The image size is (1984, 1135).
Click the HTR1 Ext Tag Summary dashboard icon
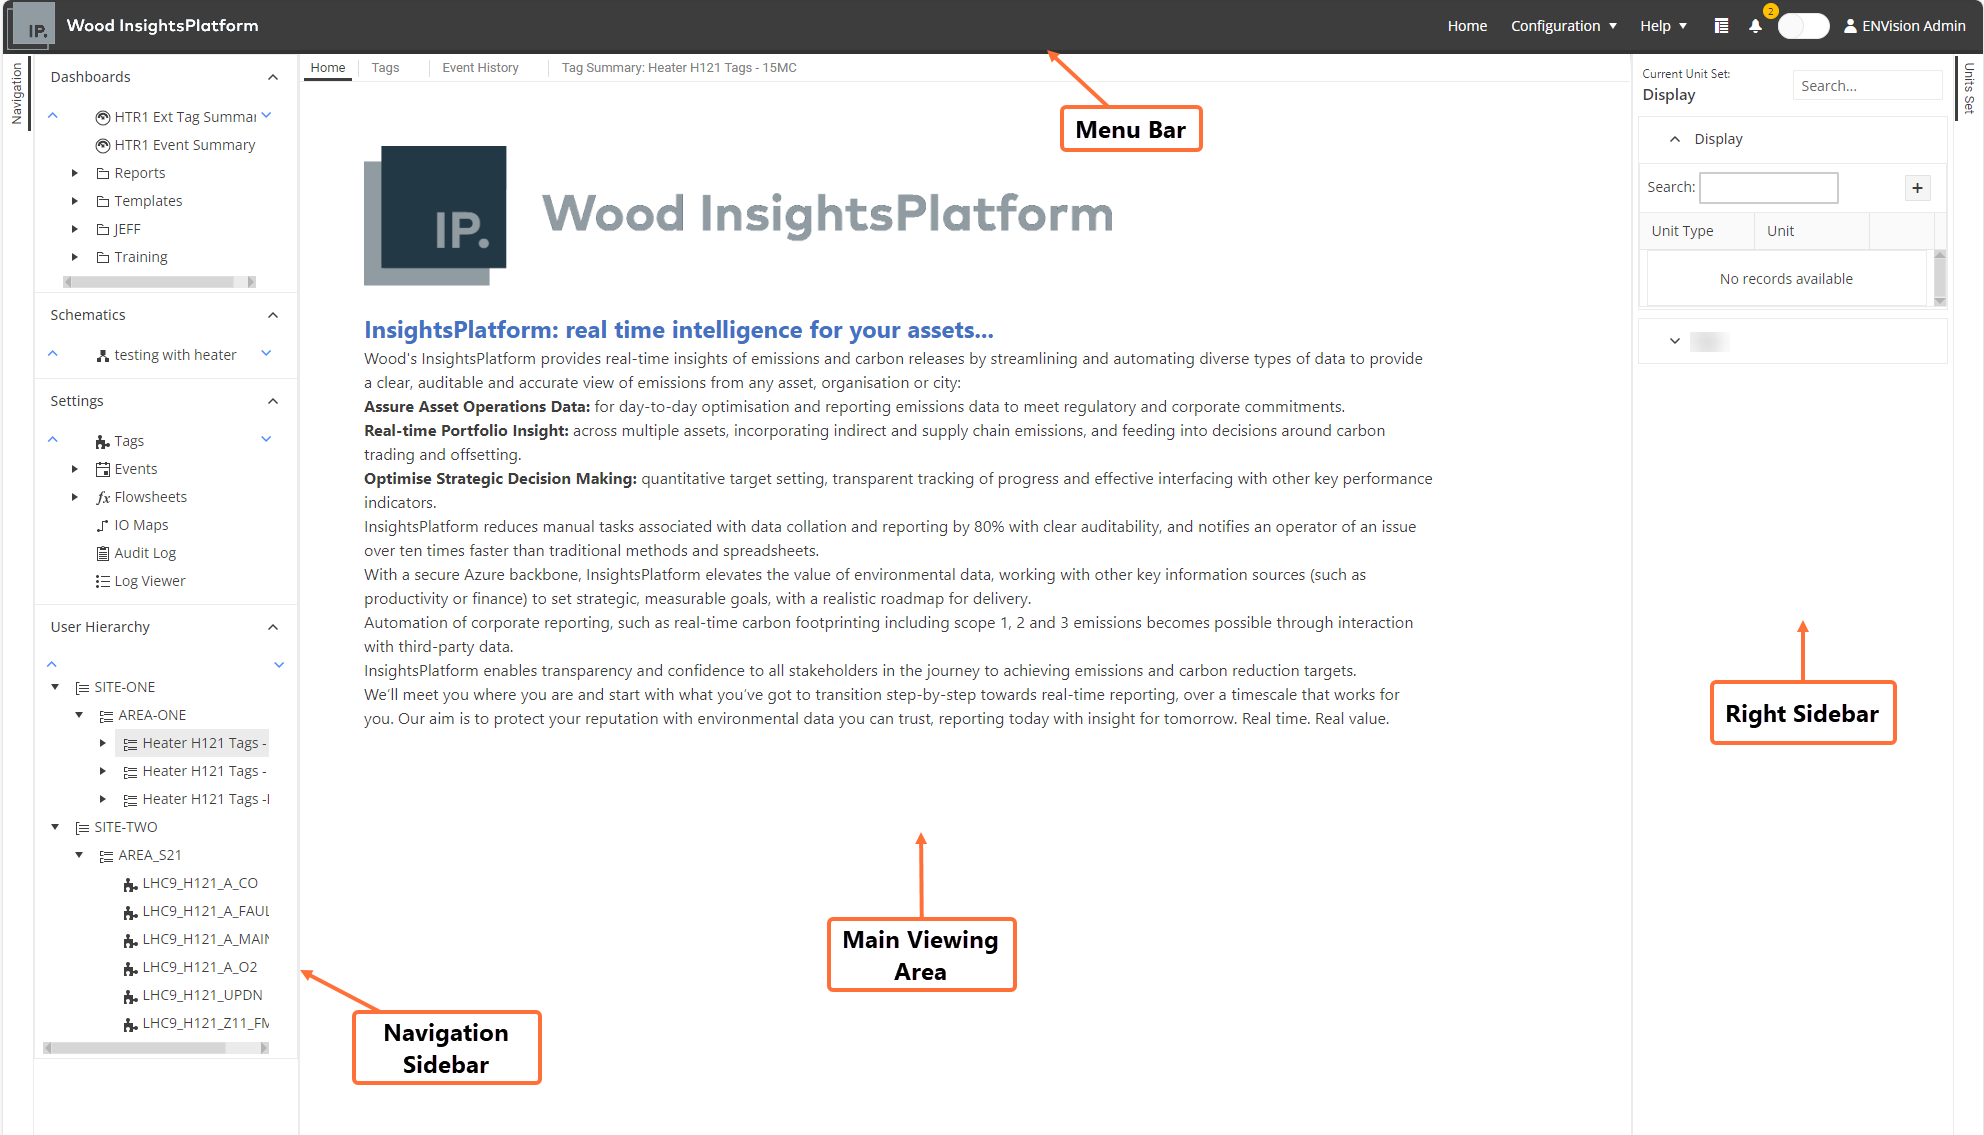tap(102, 117)
